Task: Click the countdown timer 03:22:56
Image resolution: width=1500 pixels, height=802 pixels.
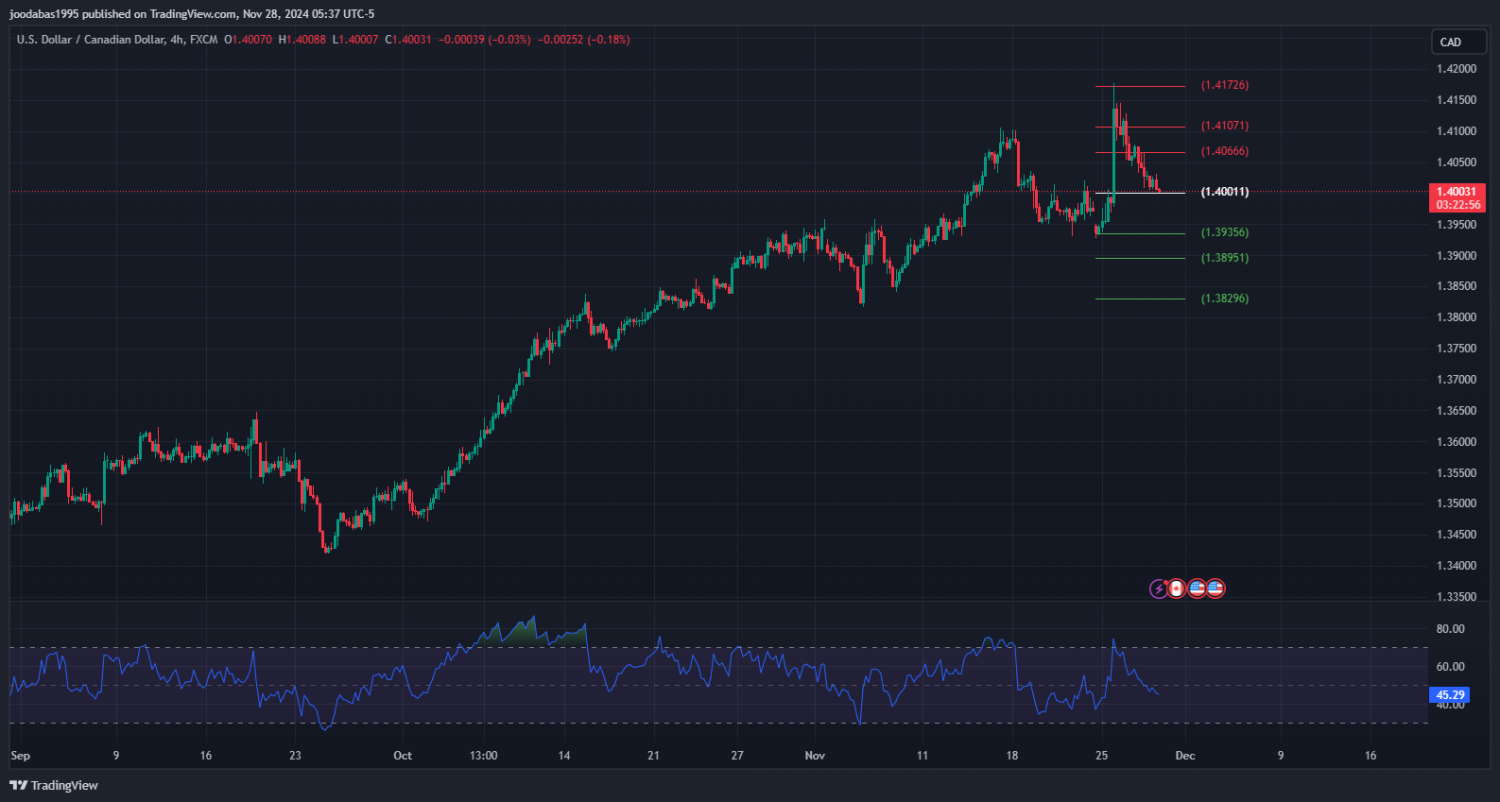Action: tap(1457, 205)
